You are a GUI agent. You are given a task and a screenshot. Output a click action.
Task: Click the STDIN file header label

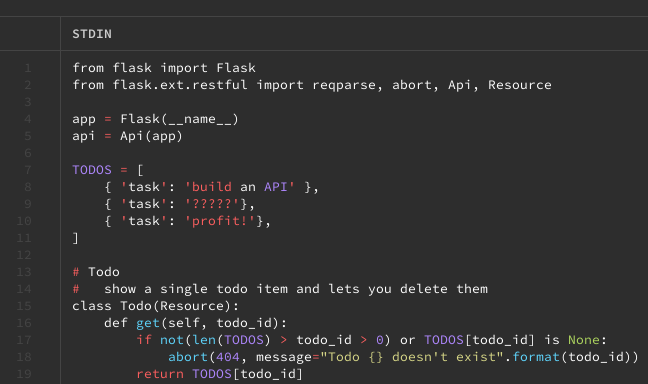92,34
